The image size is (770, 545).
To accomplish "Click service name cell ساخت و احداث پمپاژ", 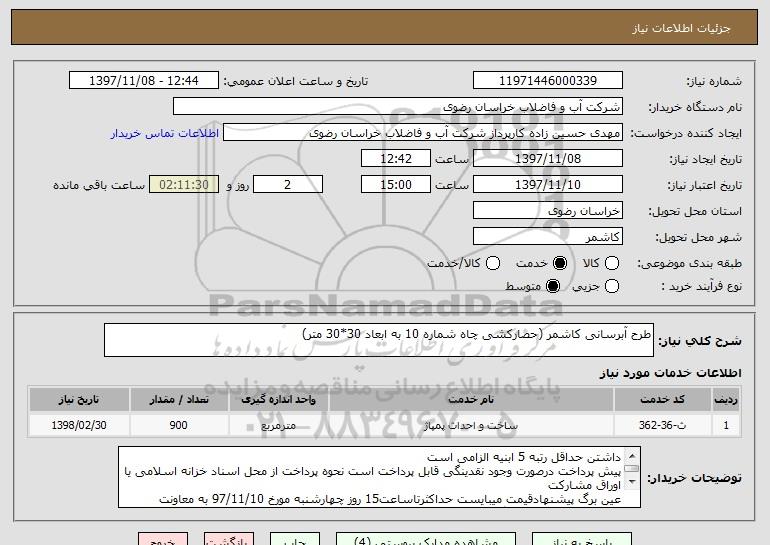I will pos(471,425).
